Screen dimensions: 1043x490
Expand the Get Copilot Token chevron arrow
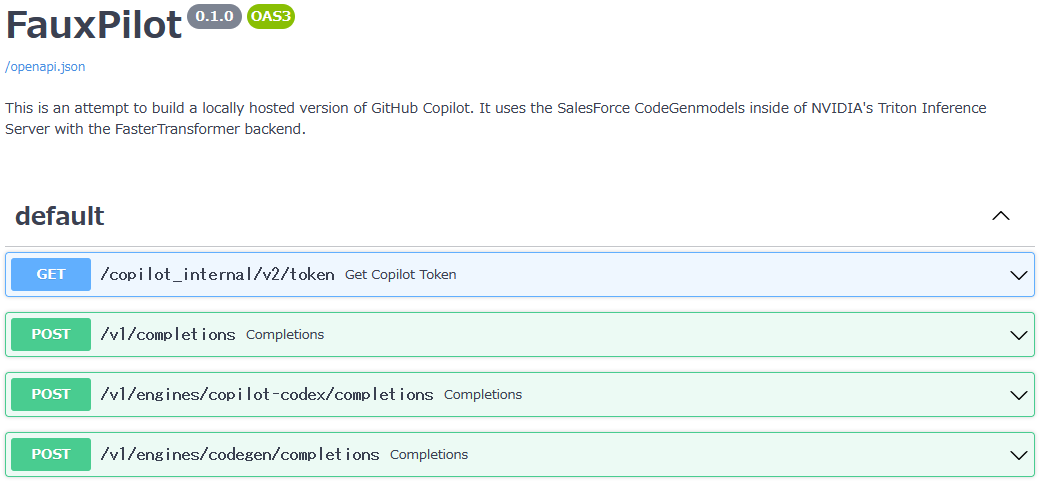1019,275
